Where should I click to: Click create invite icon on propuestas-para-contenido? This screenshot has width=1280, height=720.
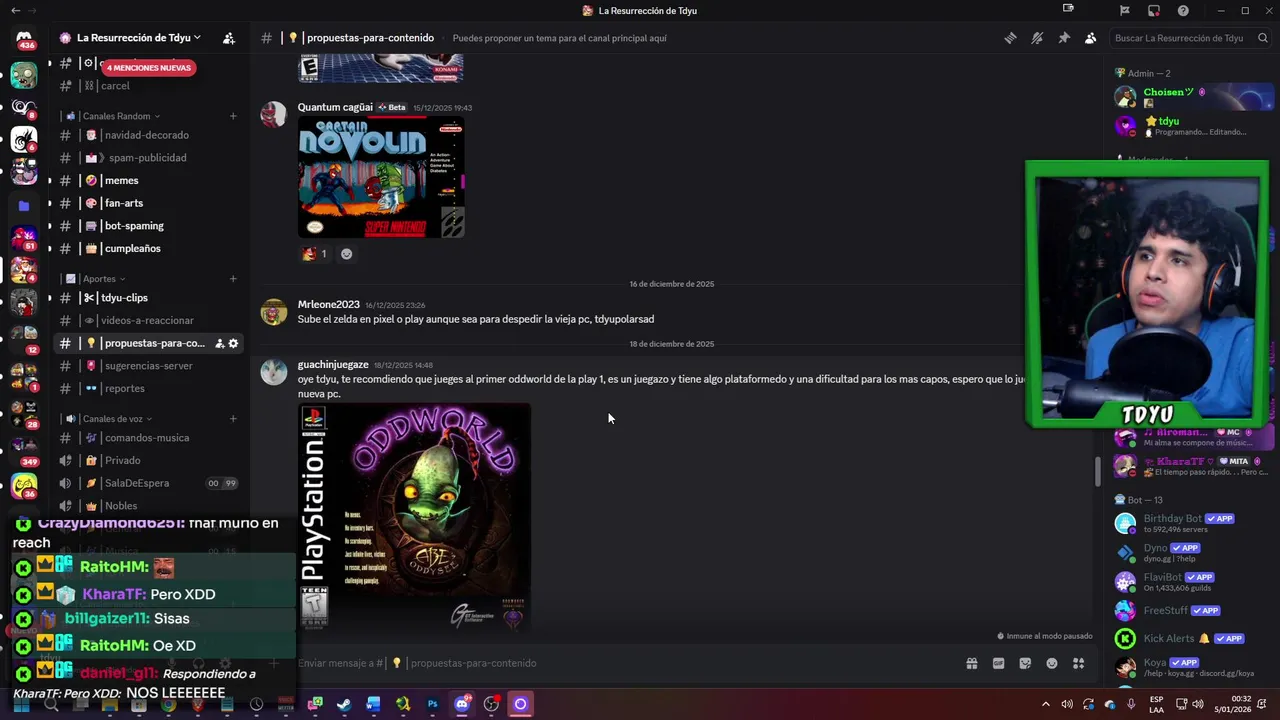[x=220, y=344]
